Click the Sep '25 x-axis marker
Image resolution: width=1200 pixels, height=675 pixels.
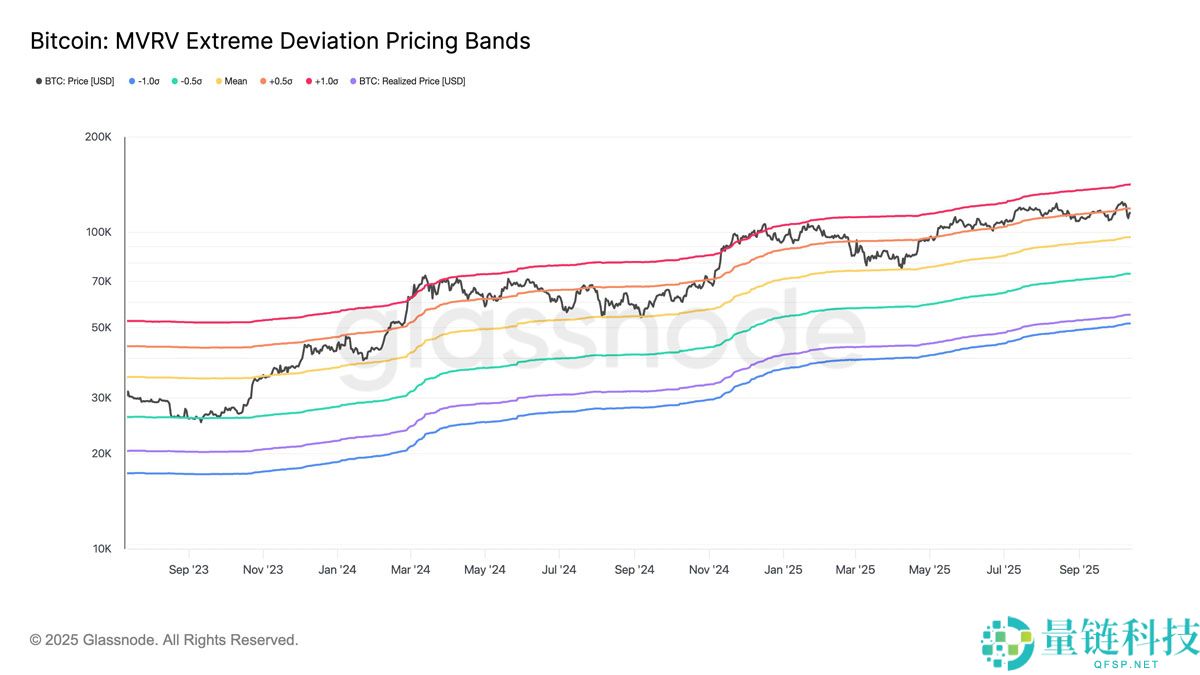[1078, 570]
